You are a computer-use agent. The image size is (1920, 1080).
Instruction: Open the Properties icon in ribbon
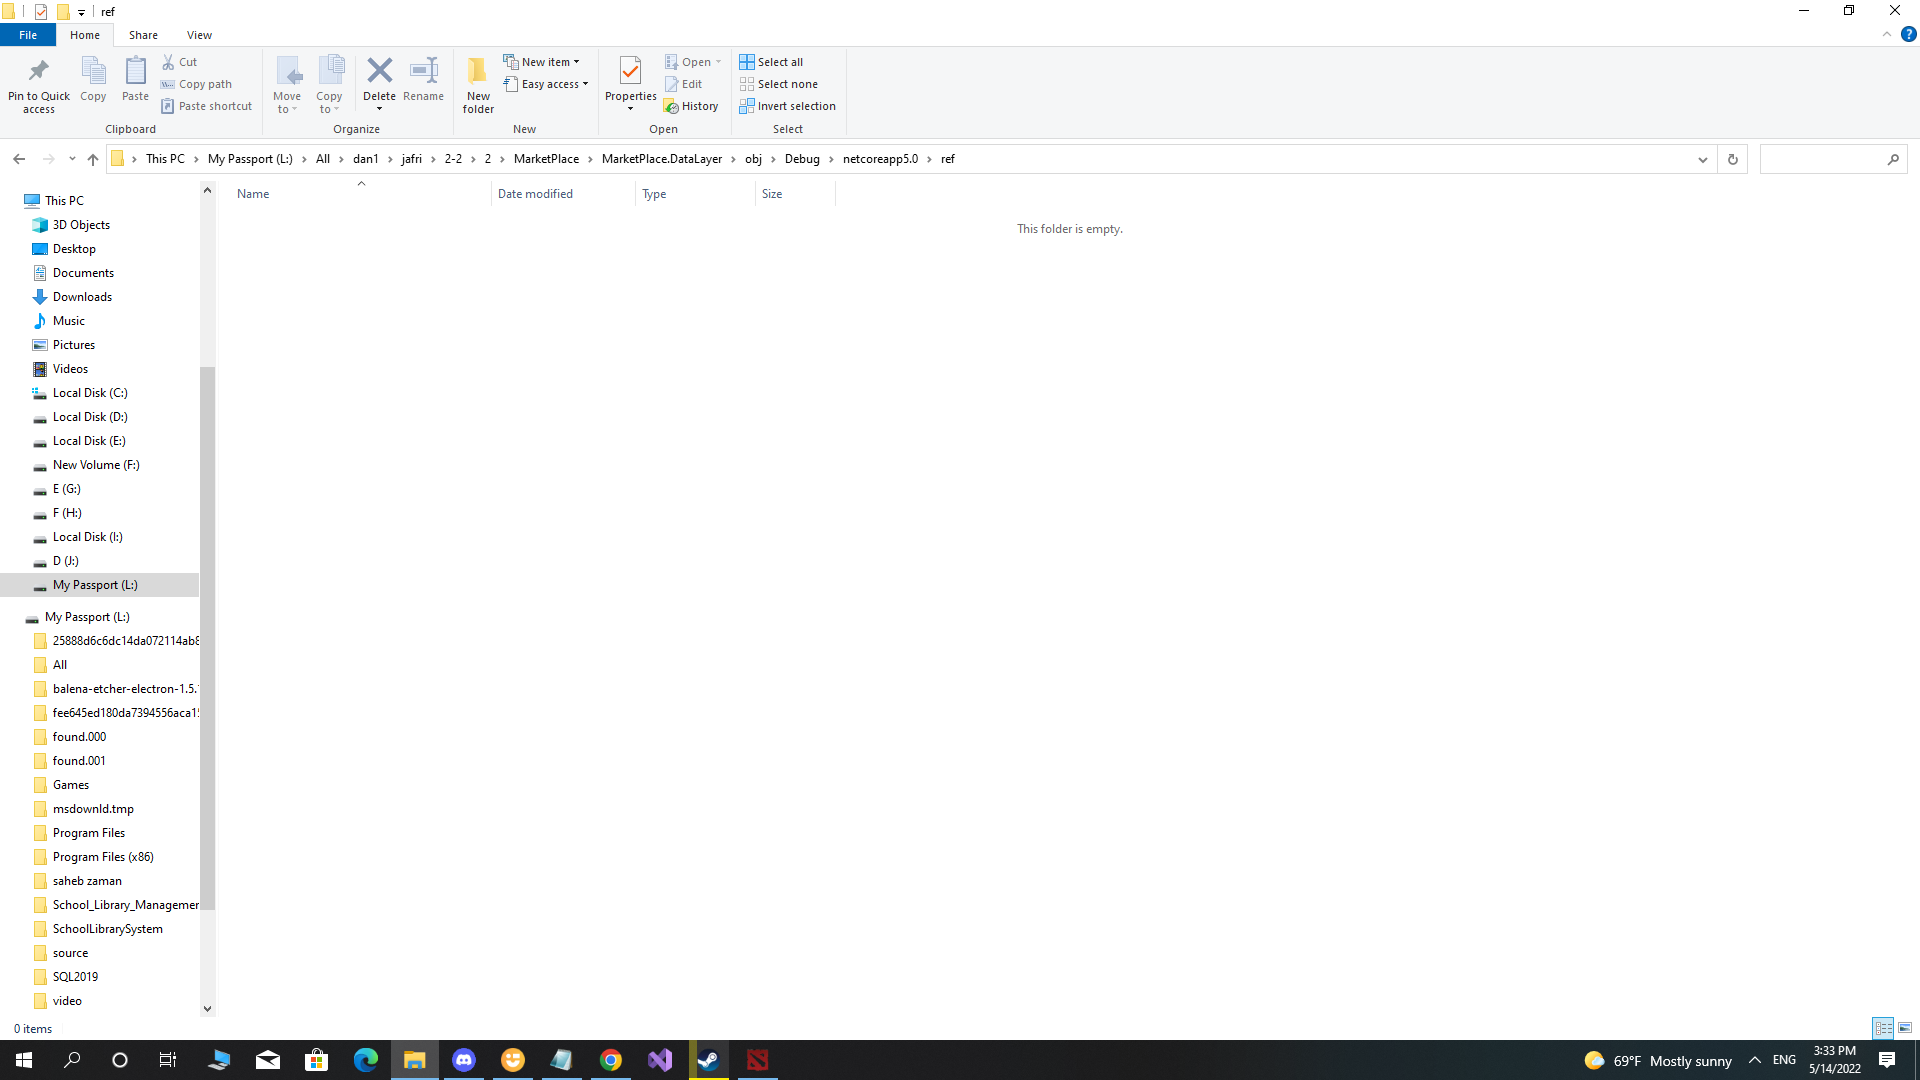[630, 71]
